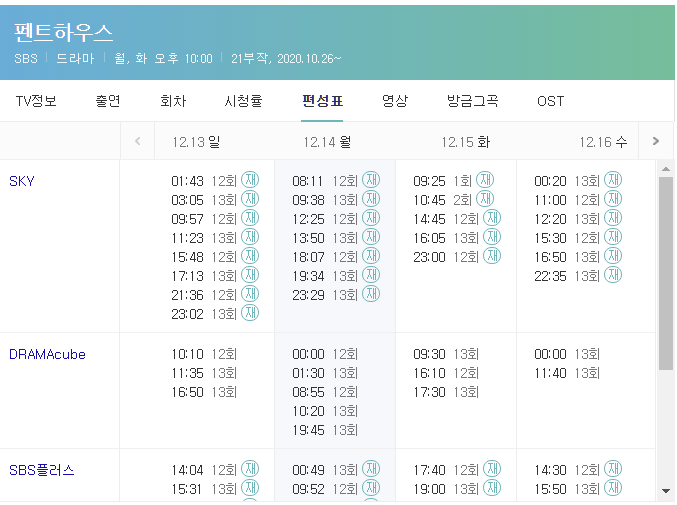Click rerun badge next to SKY 12.13 09:57
The image size is (677, 505).
point(250,218)
